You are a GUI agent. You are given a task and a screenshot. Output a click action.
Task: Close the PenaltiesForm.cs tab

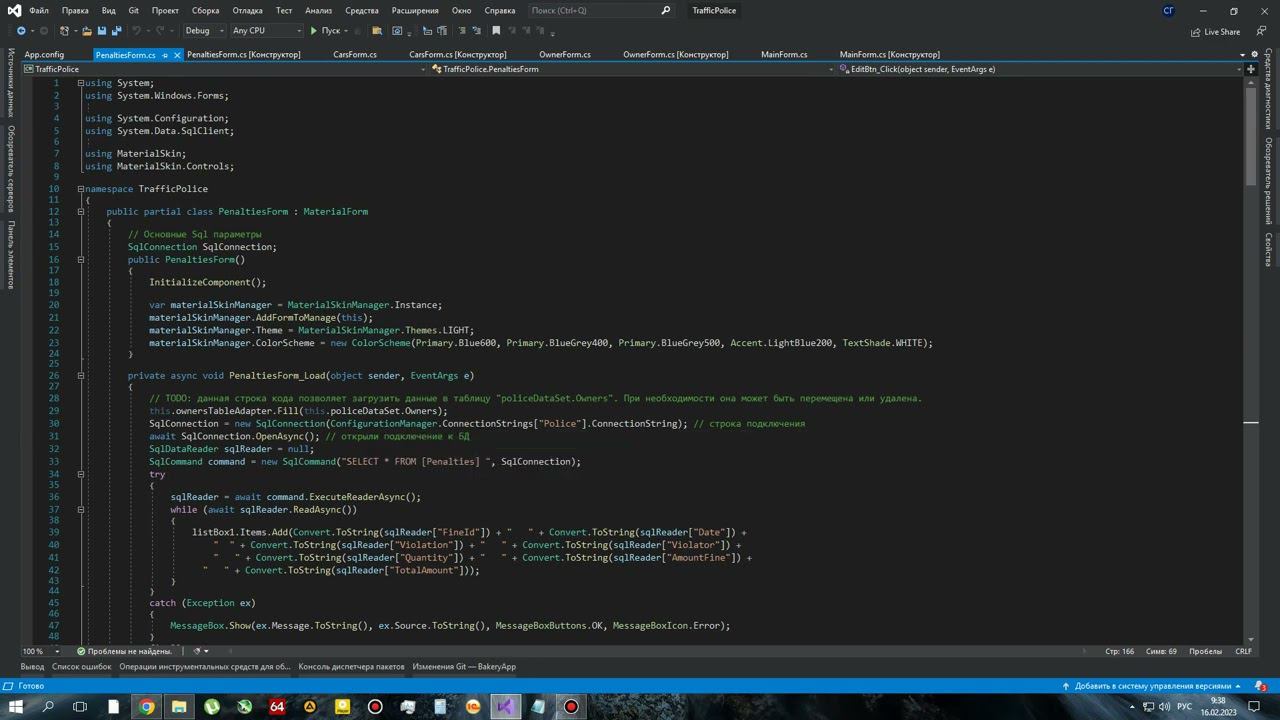click(177, 55)
